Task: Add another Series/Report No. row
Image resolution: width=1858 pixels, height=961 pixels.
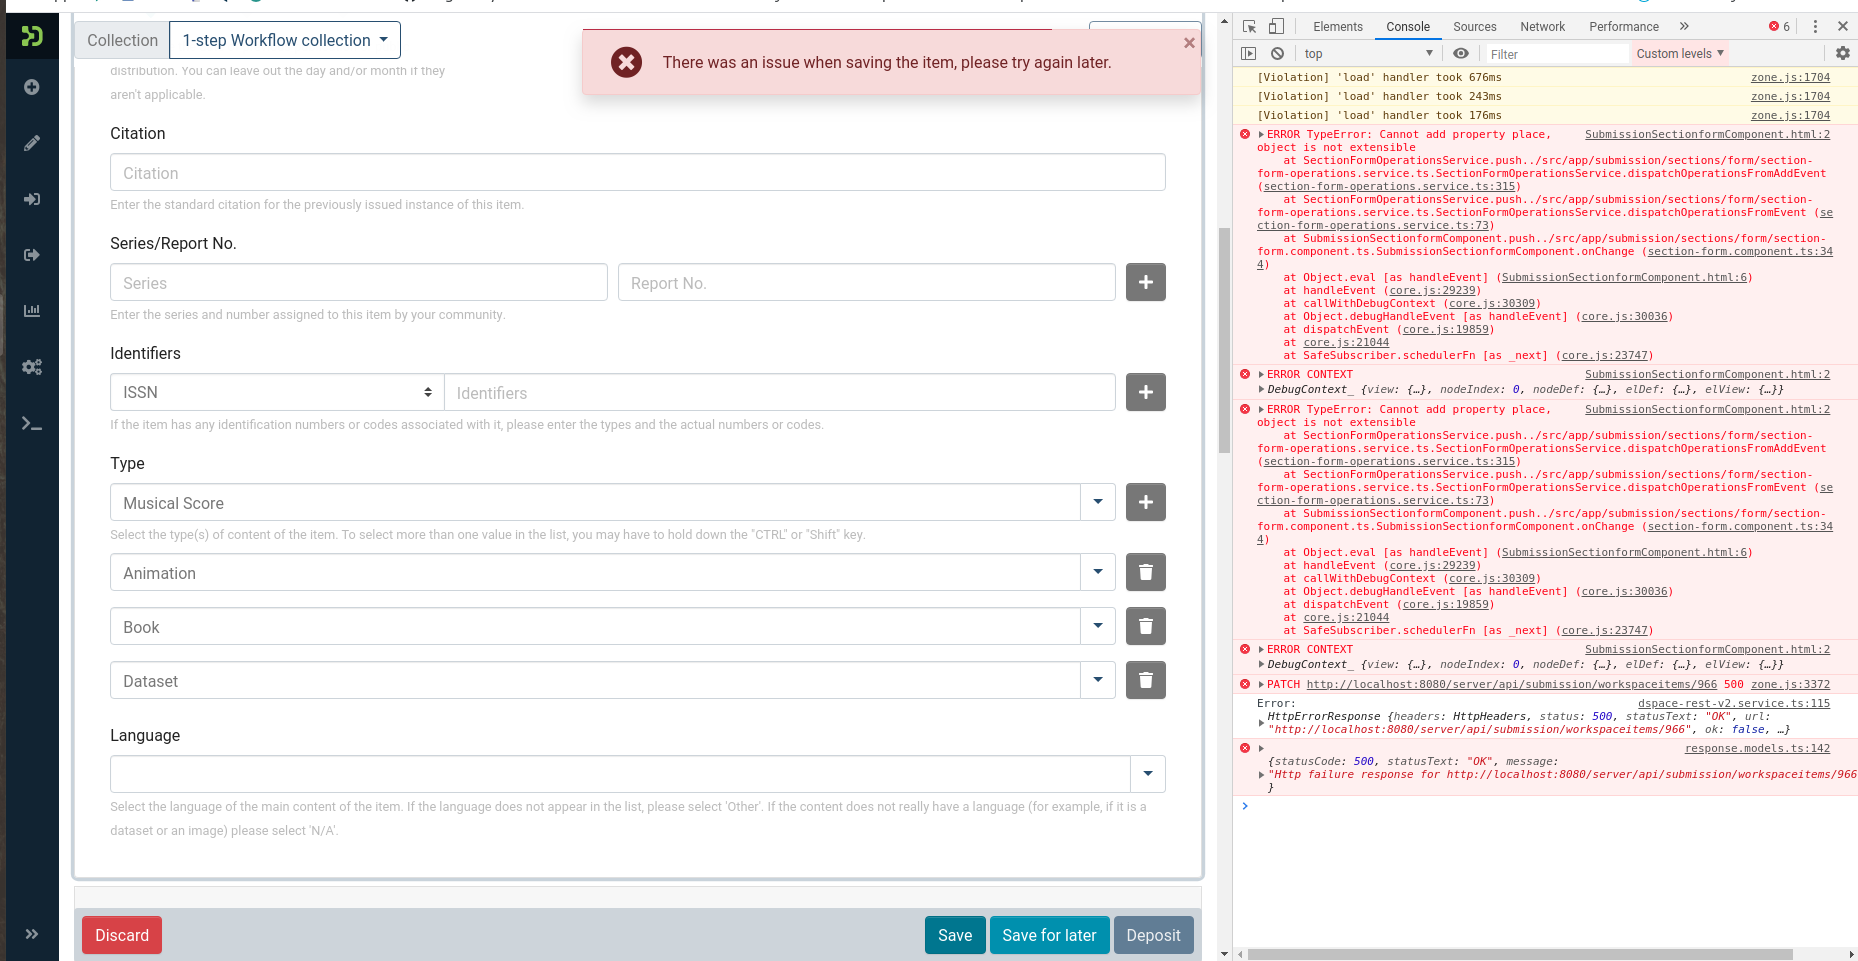Action: [1146, 282]
